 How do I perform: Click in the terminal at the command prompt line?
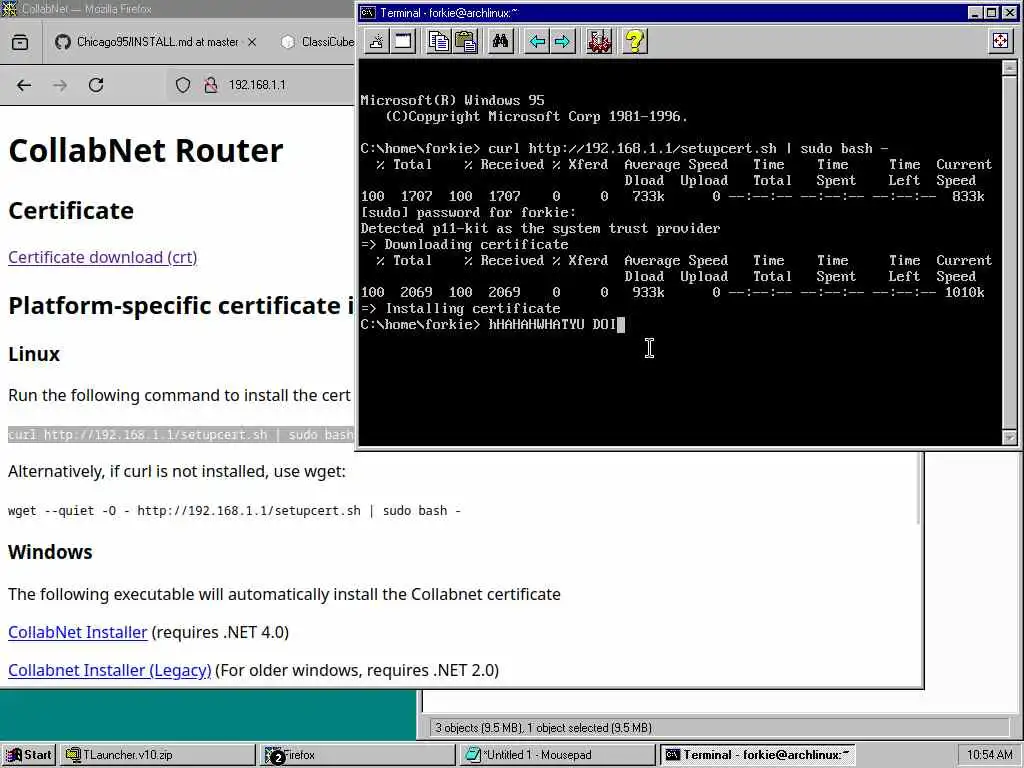coord(492,325)
